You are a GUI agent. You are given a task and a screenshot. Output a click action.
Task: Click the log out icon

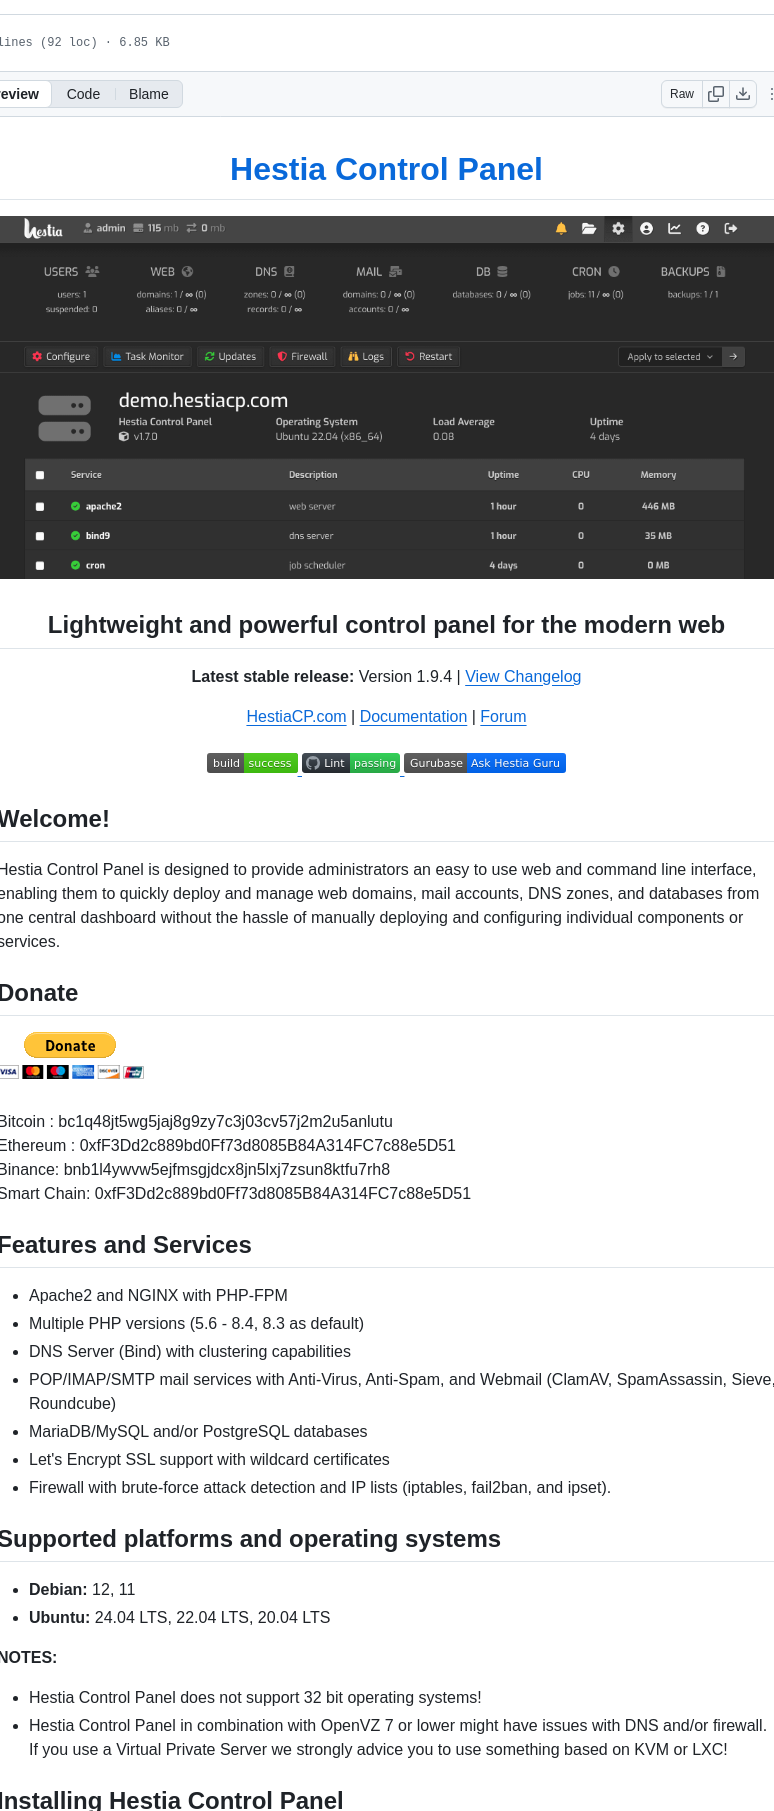coord(731,229)
